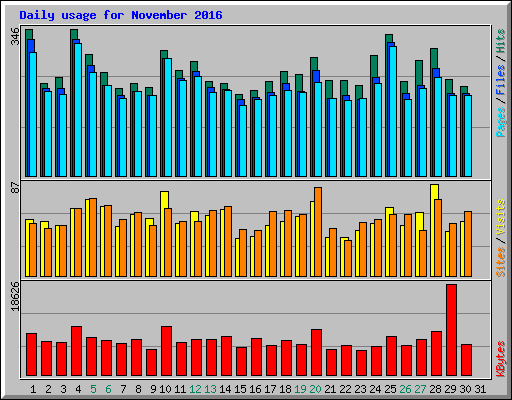Select the cyan Pages bar for day 4

[x=78, y=110]
